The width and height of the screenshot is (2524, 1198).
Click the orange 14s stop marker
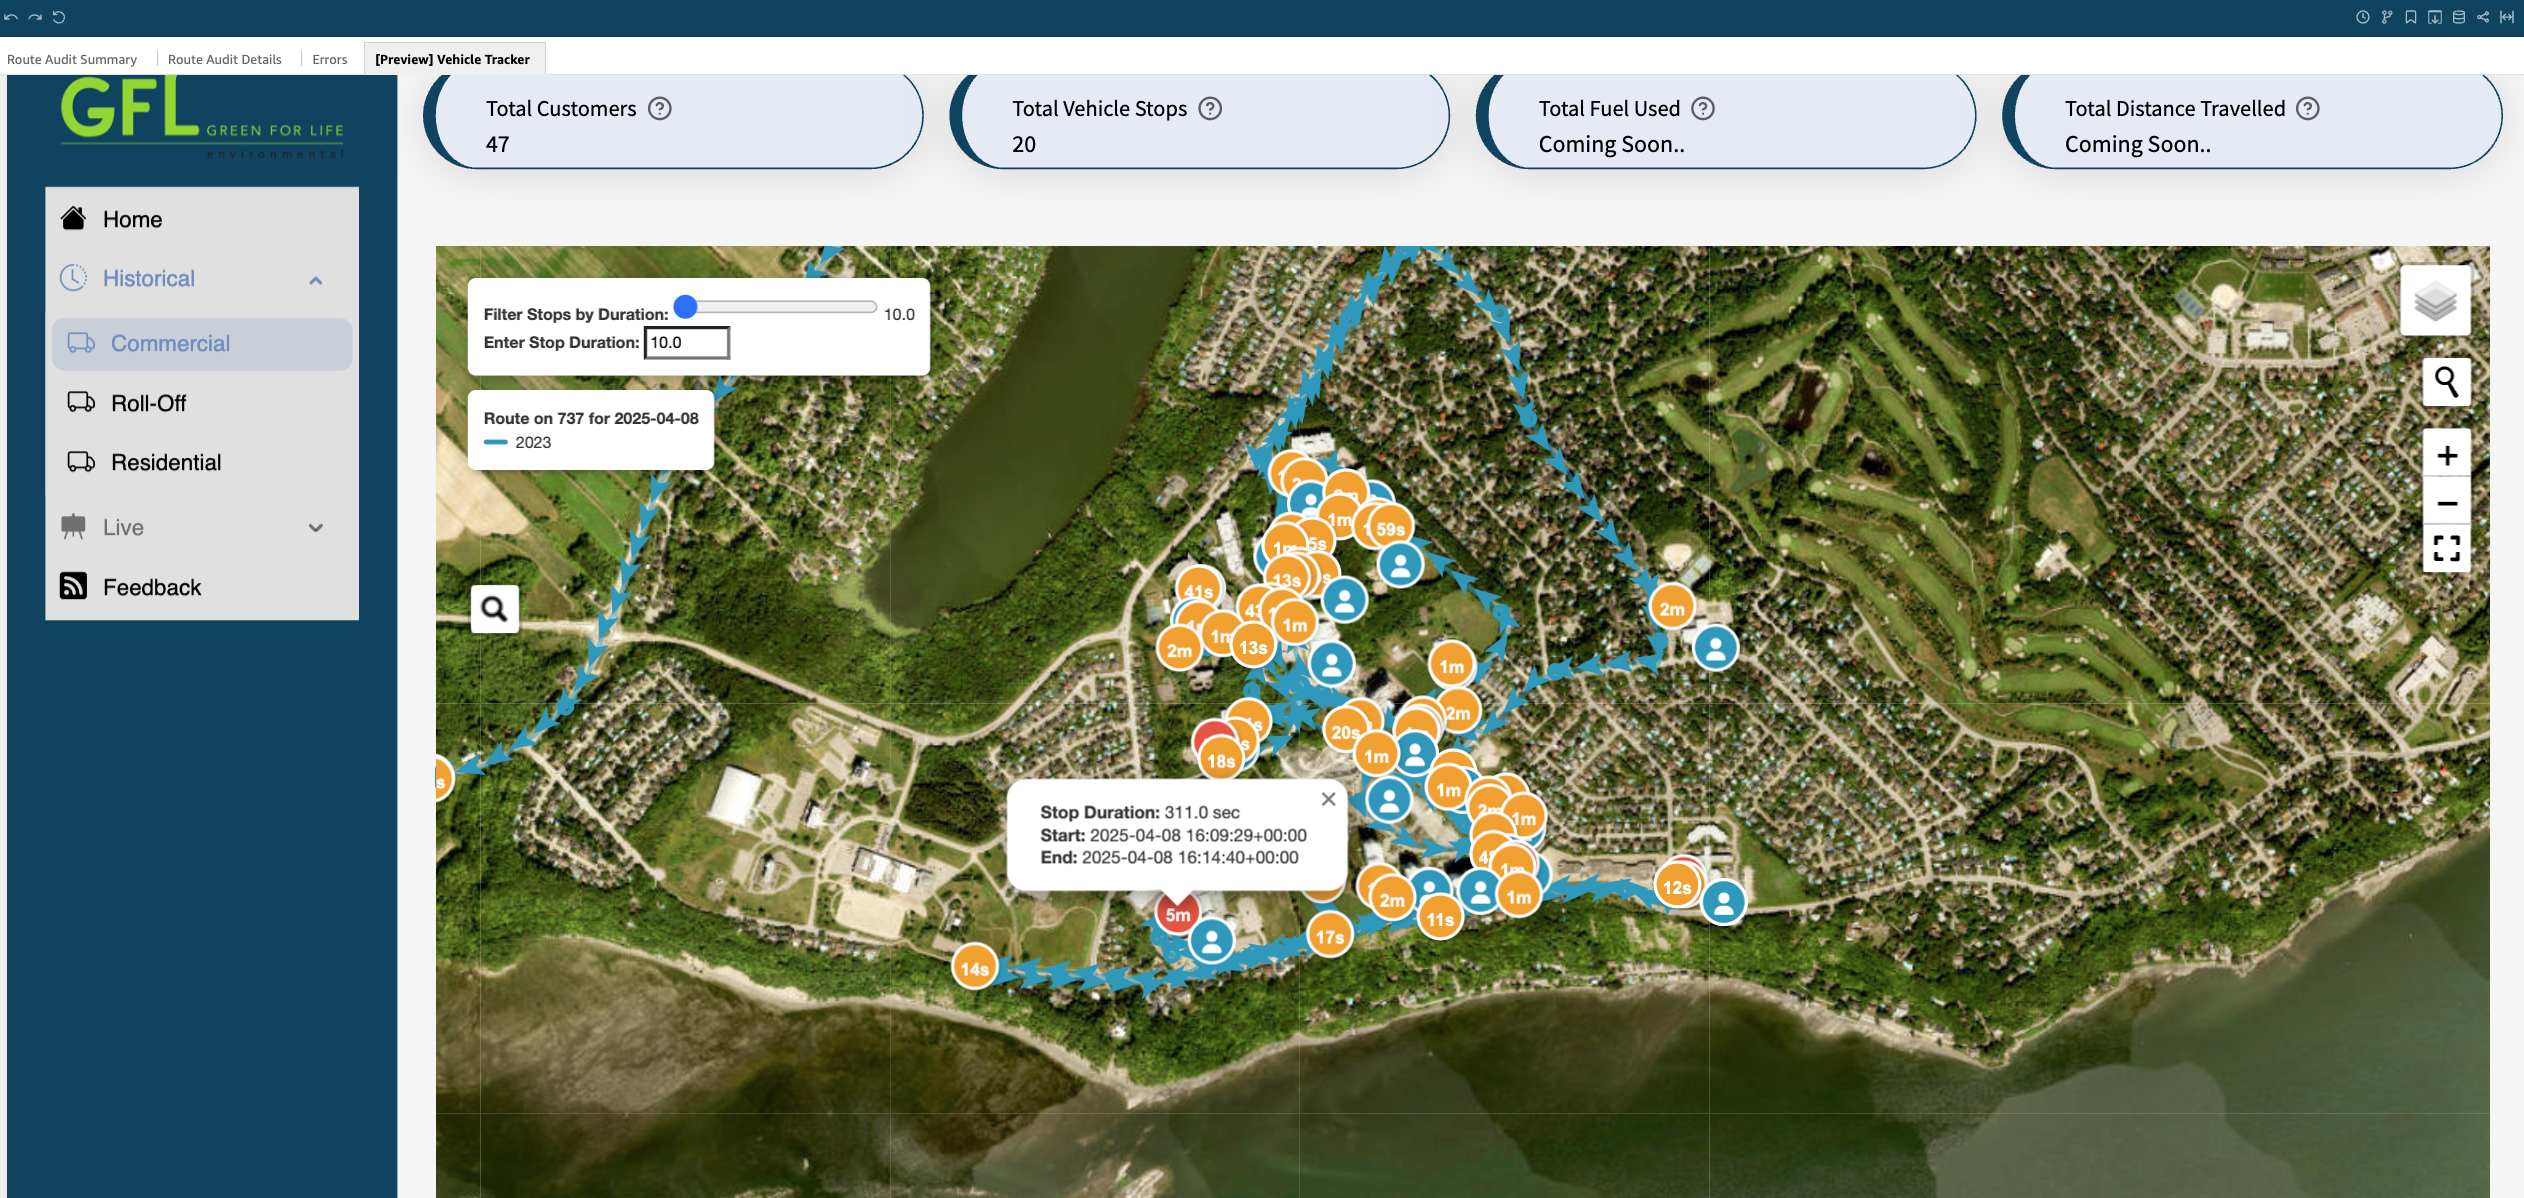click(974, 968)
